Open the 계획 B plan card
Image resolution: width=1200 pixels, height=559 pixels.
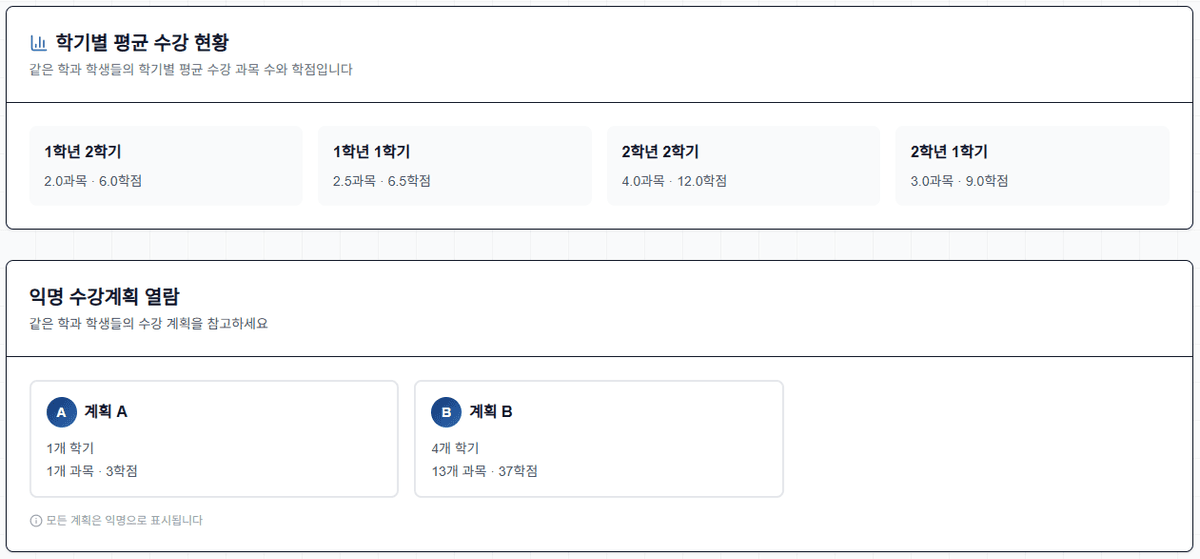click(598, 438)
